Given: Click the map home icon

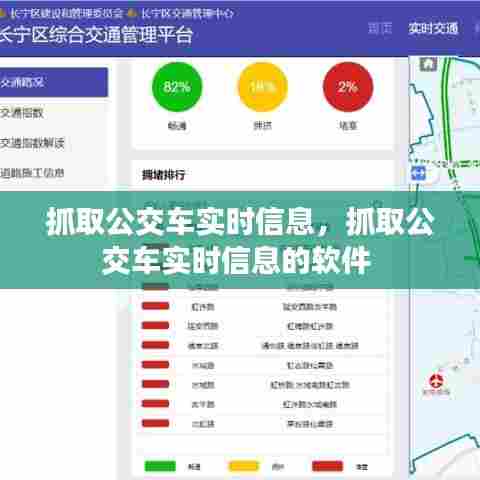Looking at the screenshot, I should point(428,64).
